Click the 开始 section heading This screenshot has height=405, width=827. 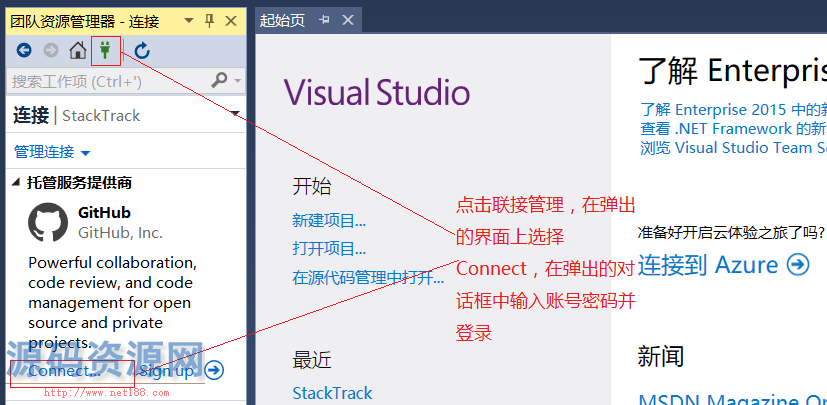(x=312, y=186)
